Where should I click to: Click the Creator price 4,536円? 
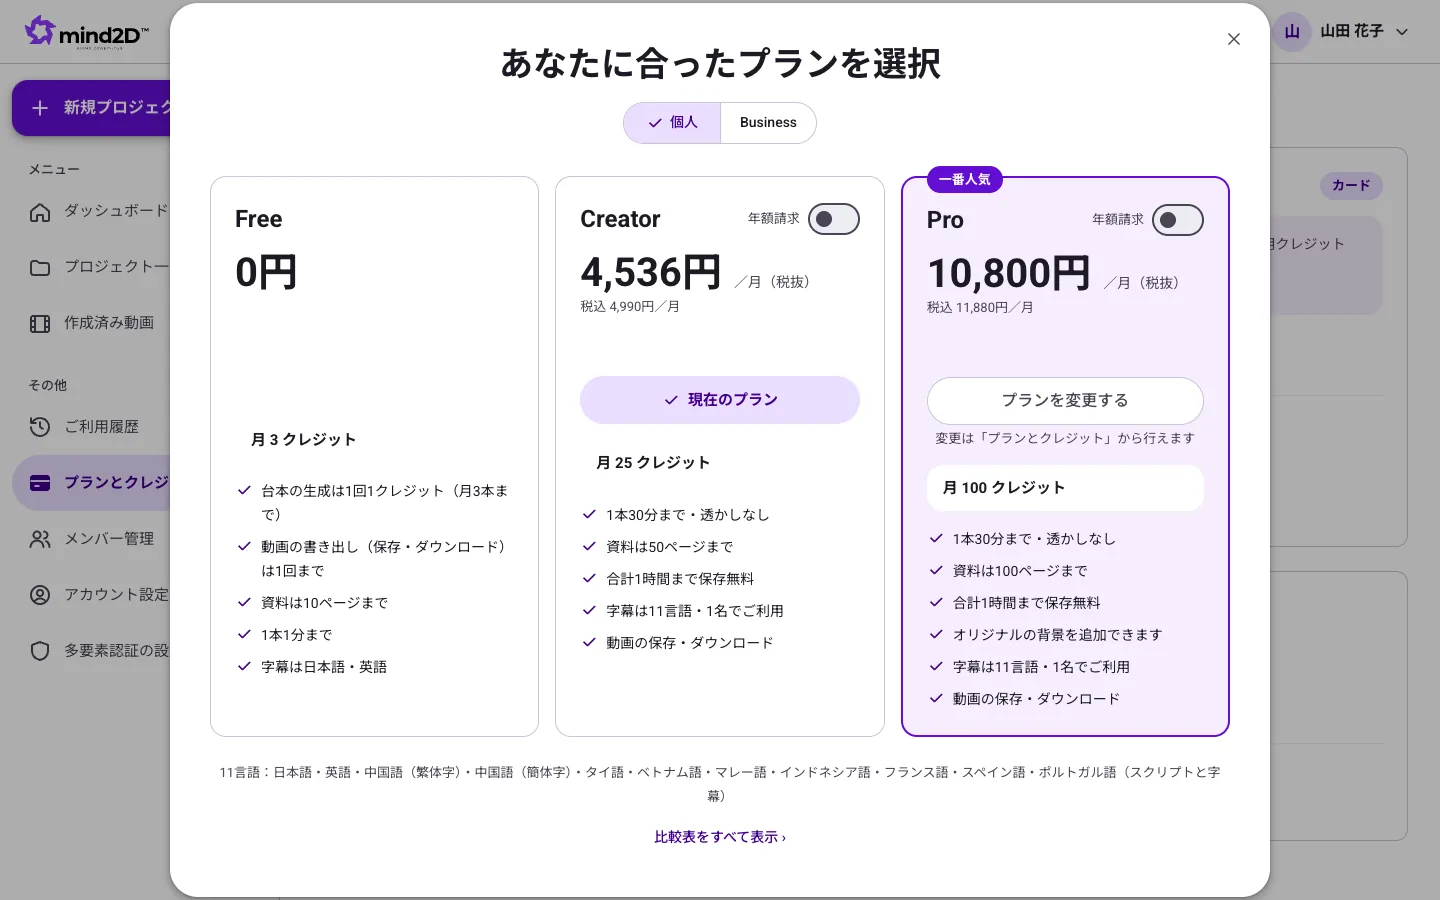651,272
